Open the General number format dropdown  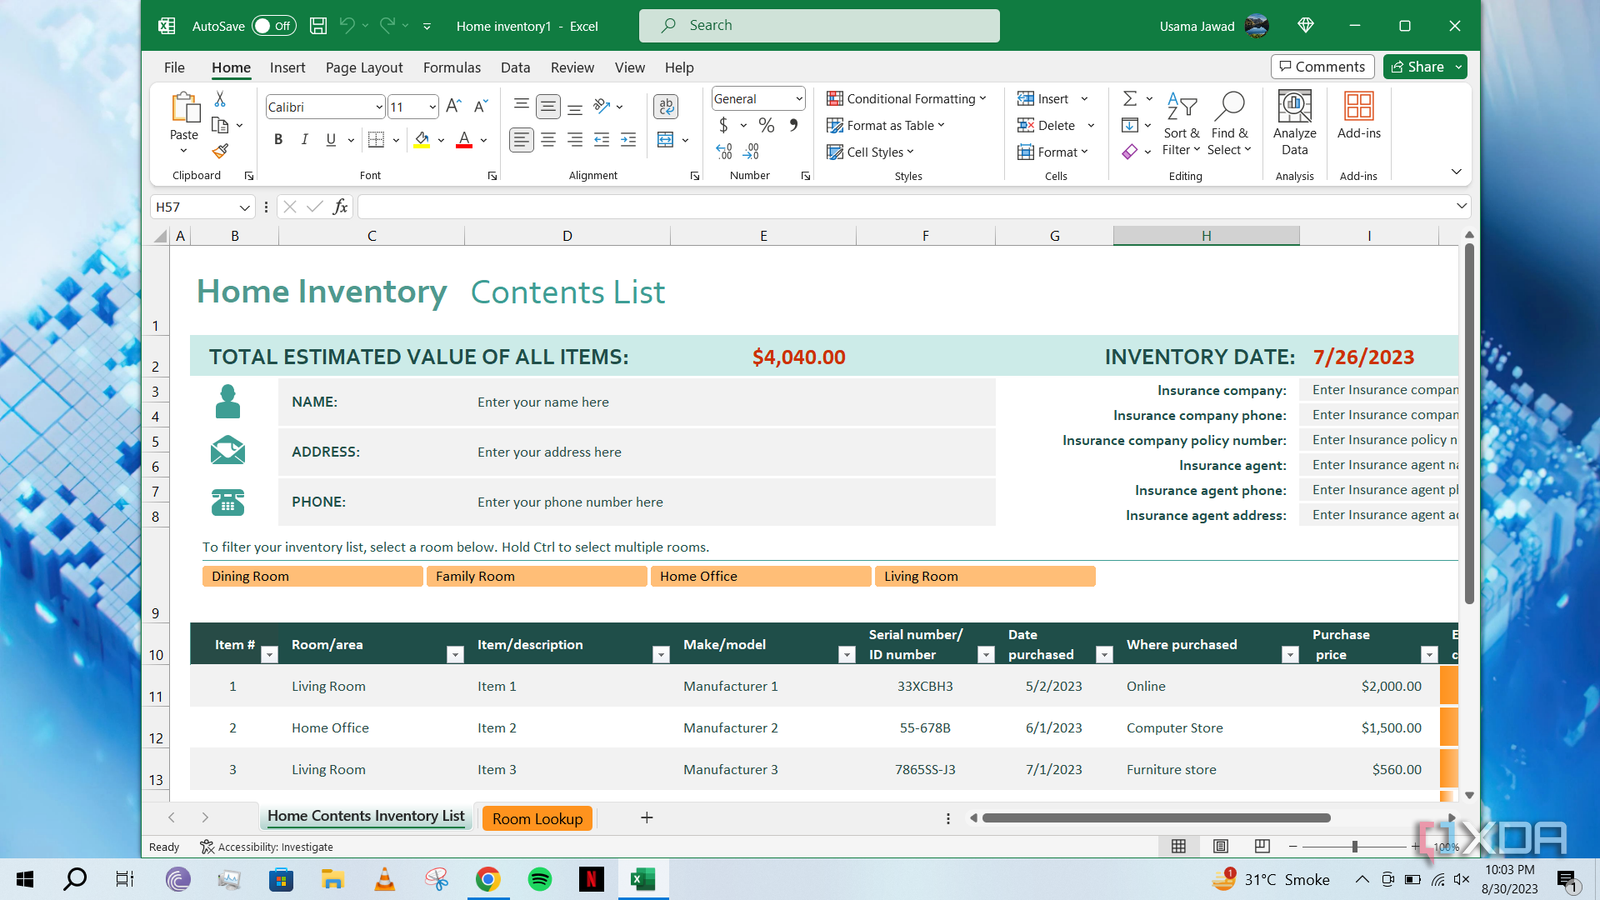[798, 99]
